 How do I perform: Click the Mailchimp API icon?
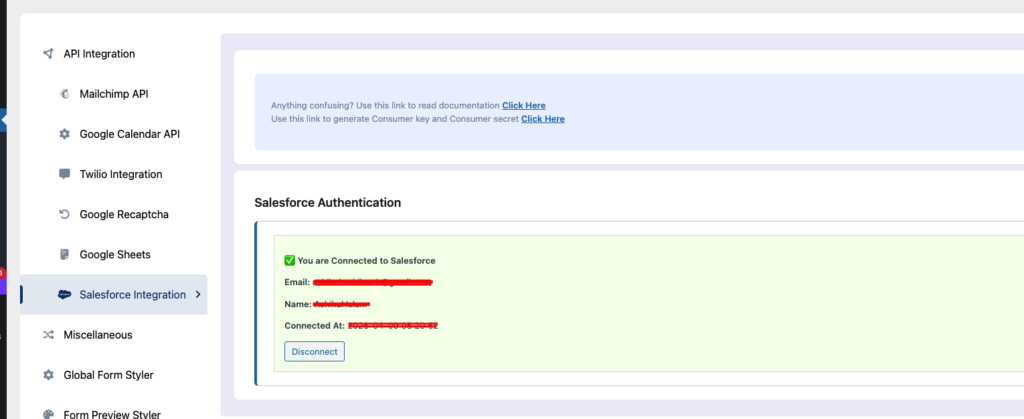coord(65,94)
